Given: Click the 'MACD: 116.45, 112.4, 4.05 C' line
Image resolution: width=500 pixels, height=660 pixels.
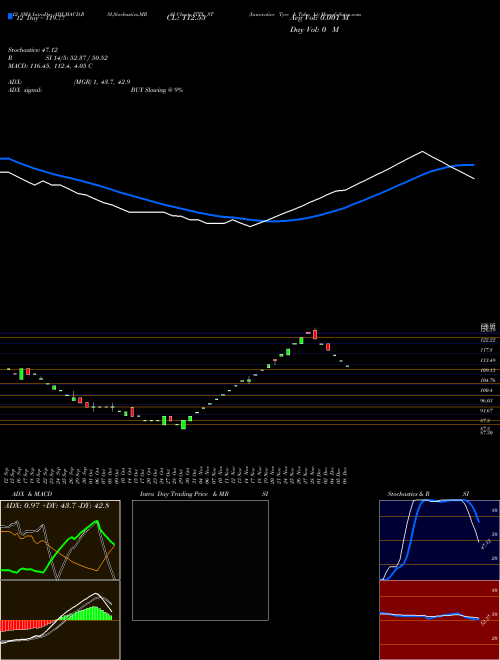Looking at the screenshot, I should [x=51, y=66].
